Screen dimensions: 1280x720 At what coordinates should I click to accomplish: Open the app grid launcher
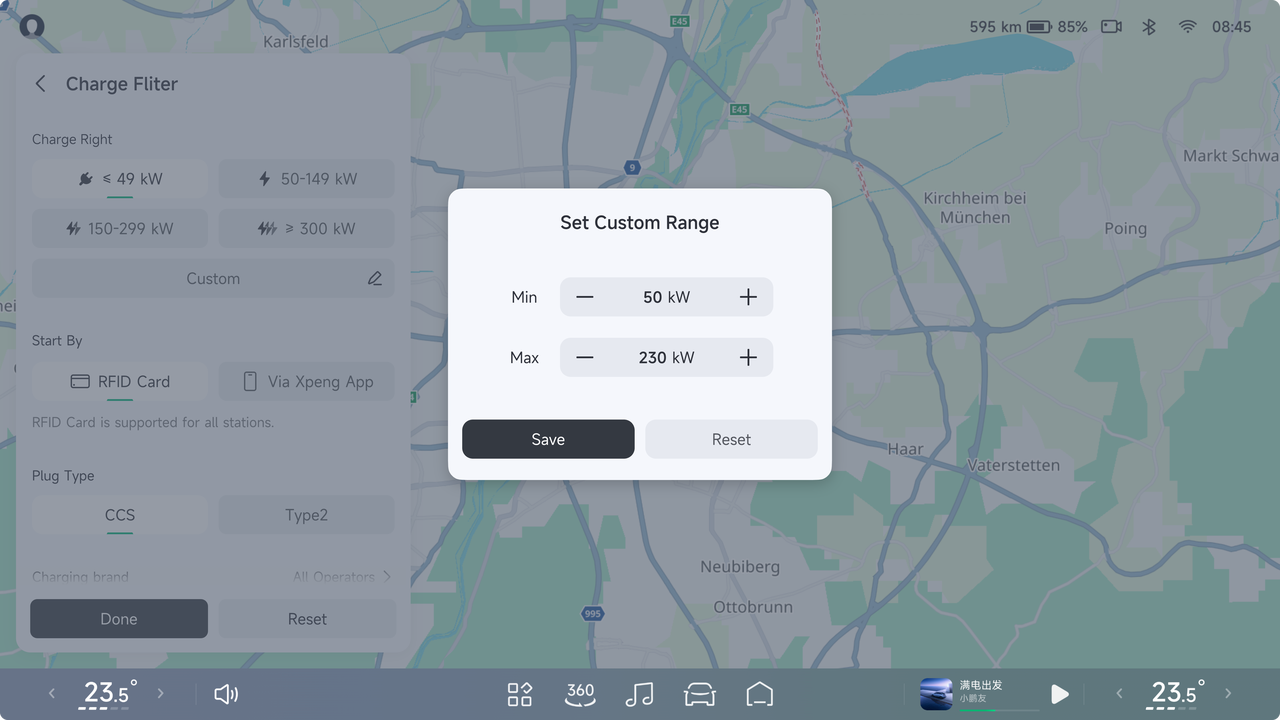[519, 693]
